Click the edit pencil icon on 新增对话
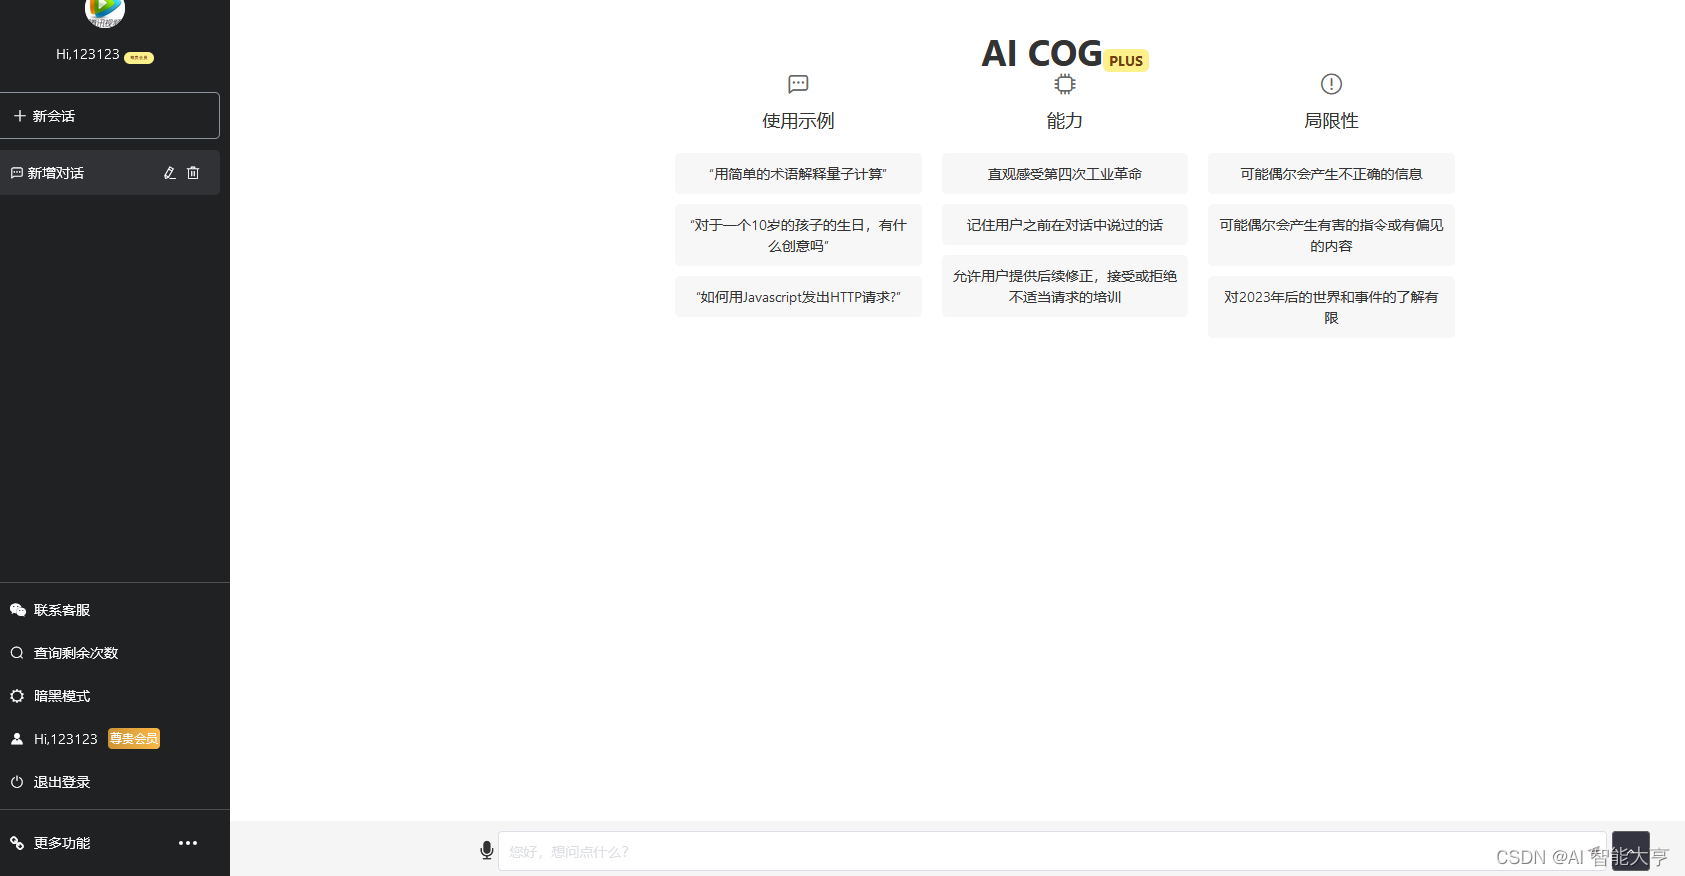This screenshot has width=1685, height=876. 170,173
